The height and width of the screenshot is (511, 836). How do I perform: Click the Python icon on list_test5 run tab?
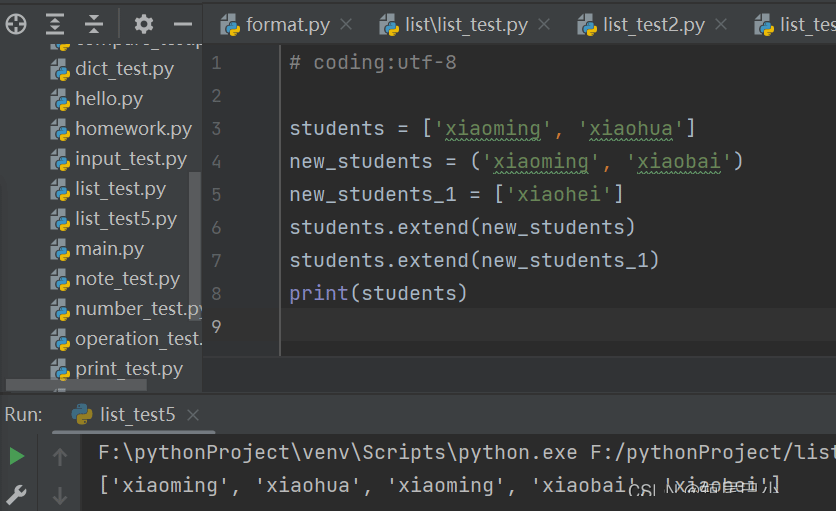coord(82,414)
